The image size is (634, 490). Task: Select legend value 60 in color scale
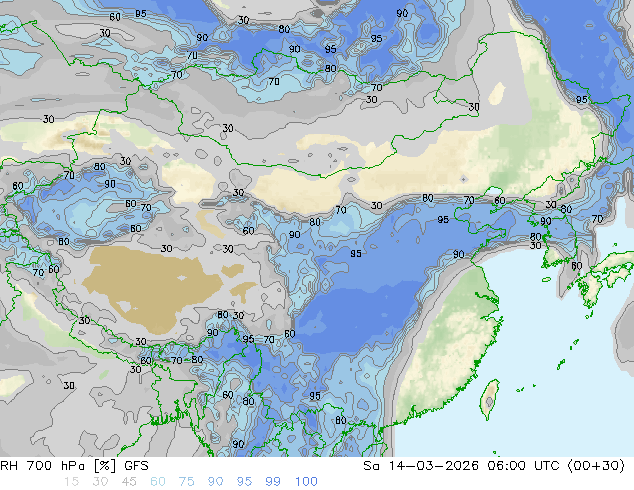(158, 482)
